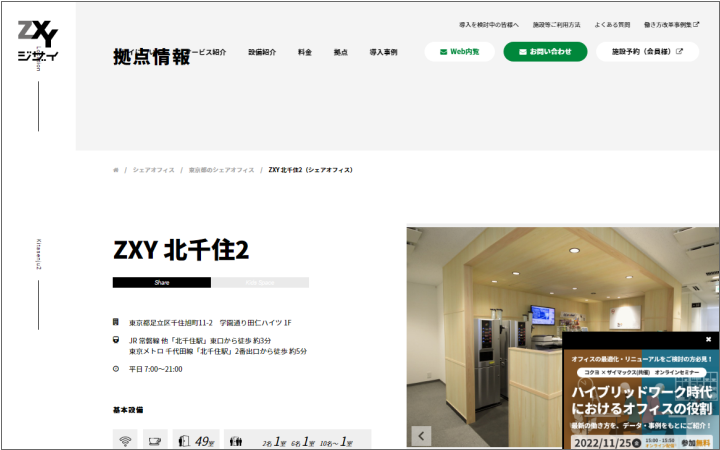Open 料金 menu item
720x450 pixels.
tap(305, 52)
